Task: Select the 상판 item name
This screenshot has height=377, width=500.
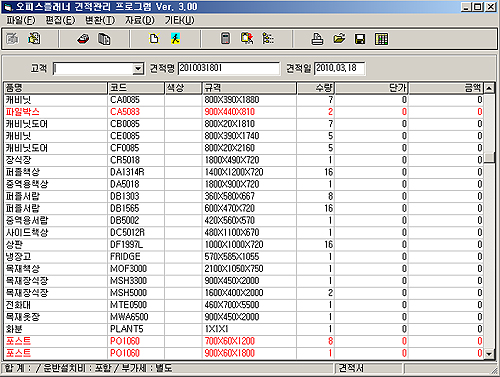Action: tap(14, 245)
